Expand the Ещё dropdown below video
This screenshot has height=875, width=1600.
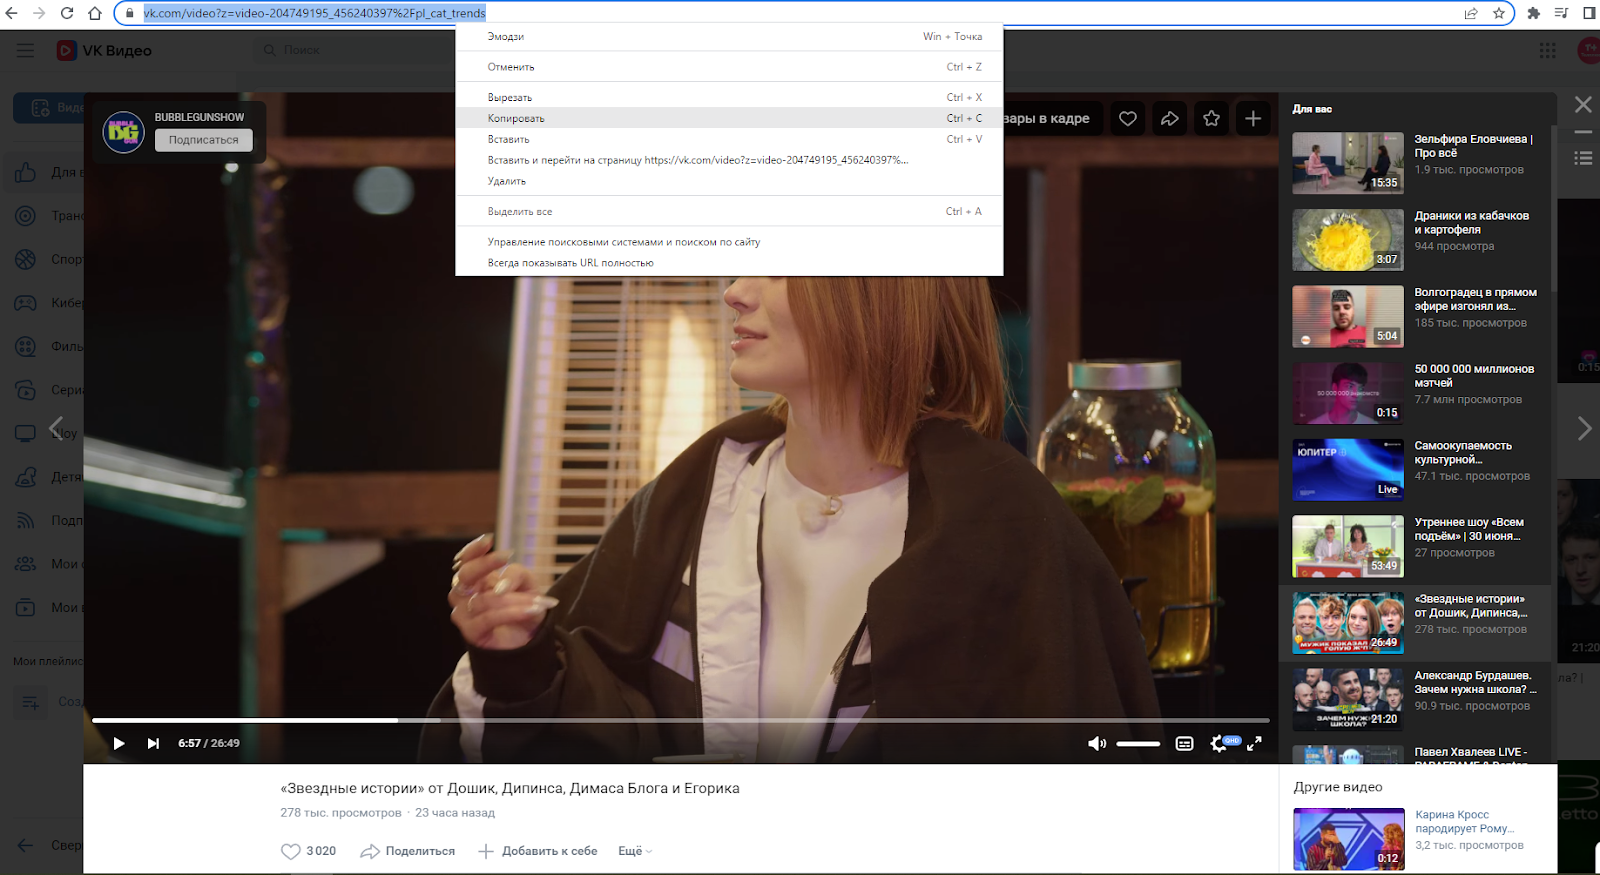635,851
